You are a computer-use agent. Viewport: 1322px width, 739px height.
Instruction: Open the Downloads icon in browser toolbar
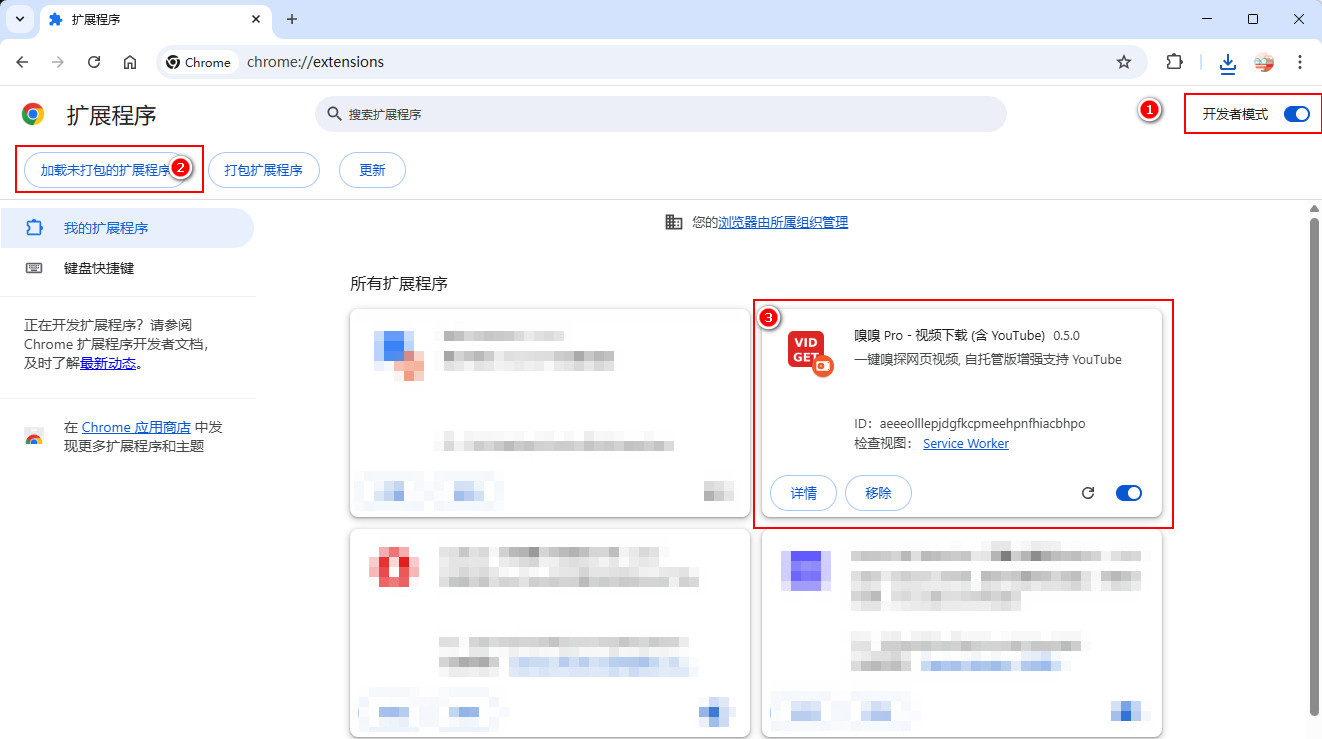pyautogui.click(x=1227, y=61)
